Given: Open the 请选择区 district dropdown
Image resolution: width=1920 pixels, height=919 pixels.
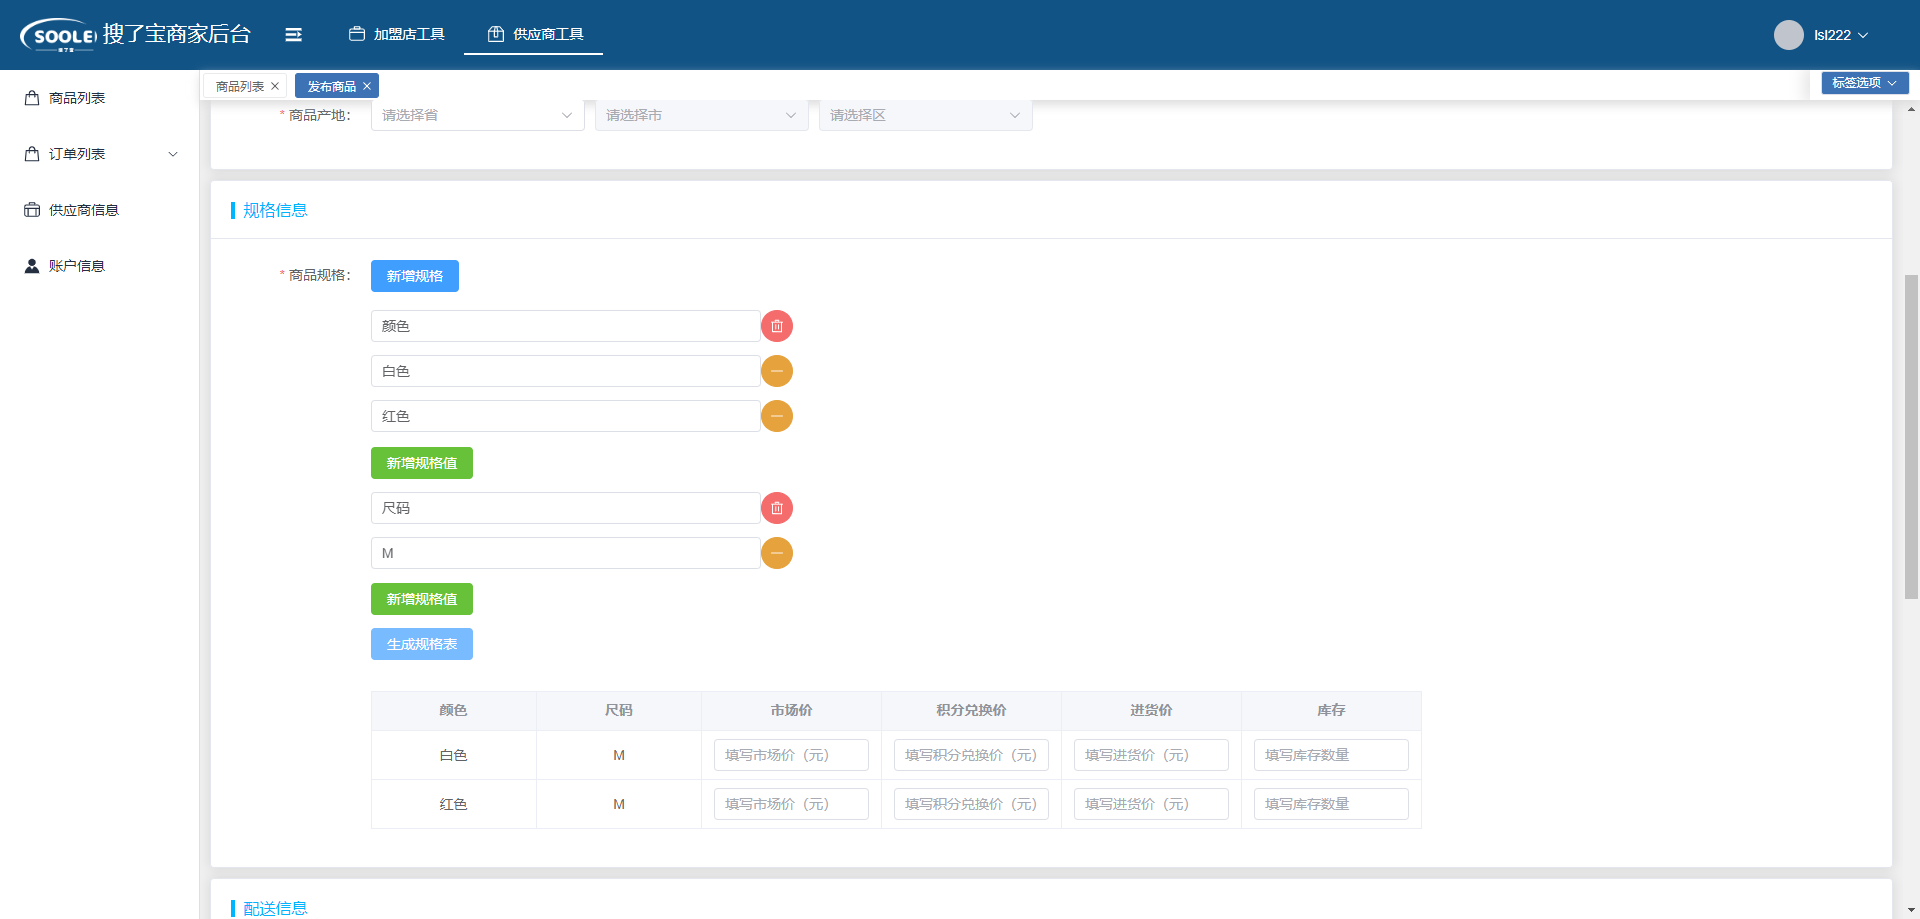Looking at the screenshot, I should coord(925,115).
